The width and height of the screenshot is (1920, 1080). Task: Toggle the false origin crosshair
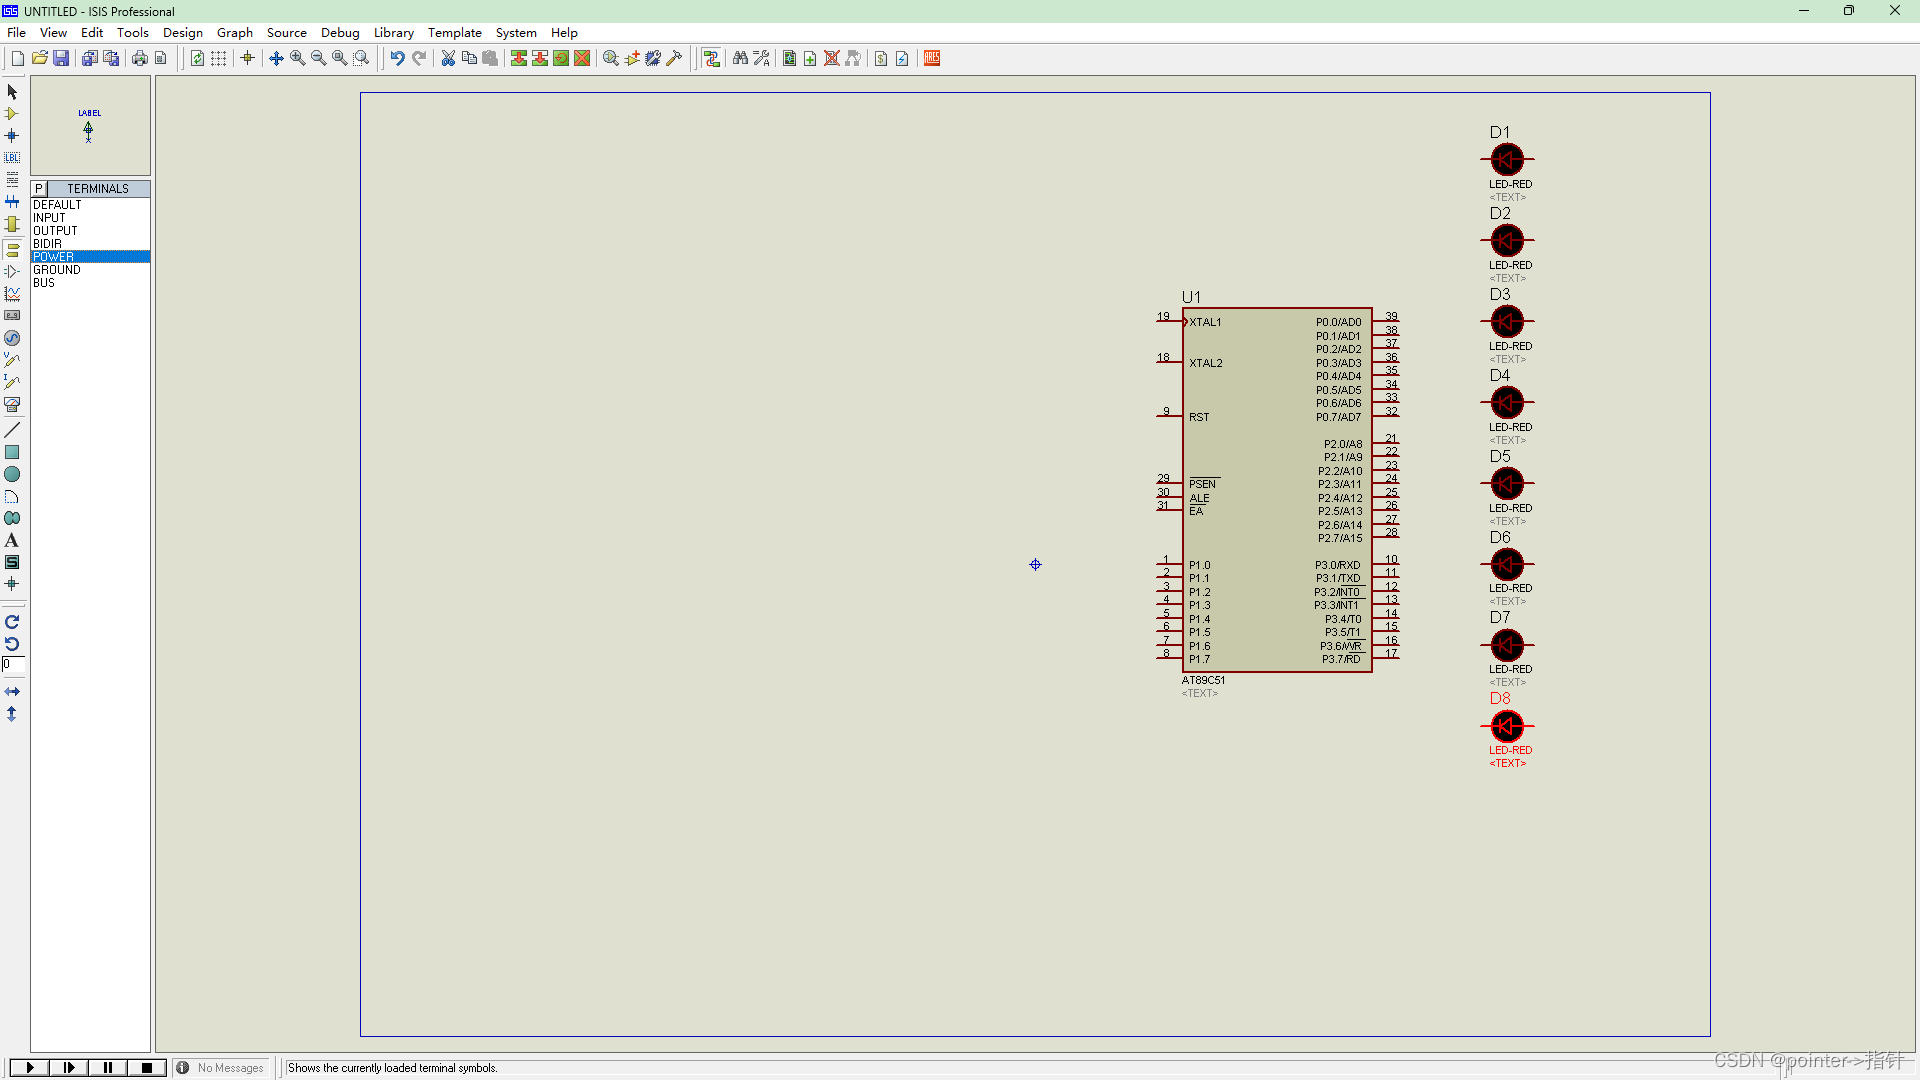click(247, 58)
